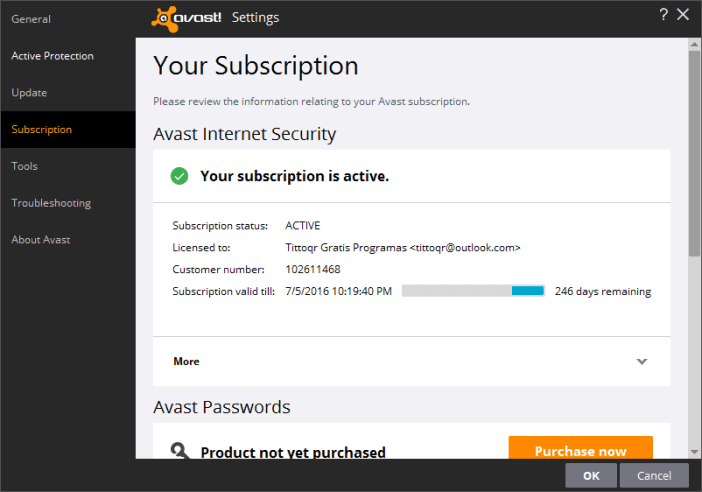Open the About Avast section

[41, 240]
